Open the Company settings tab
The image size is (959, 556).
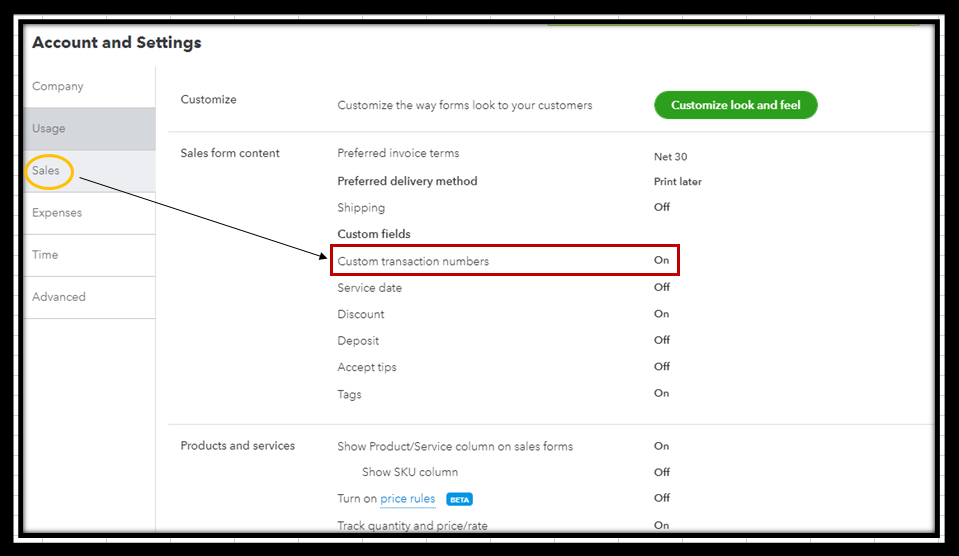pos(58,87)
